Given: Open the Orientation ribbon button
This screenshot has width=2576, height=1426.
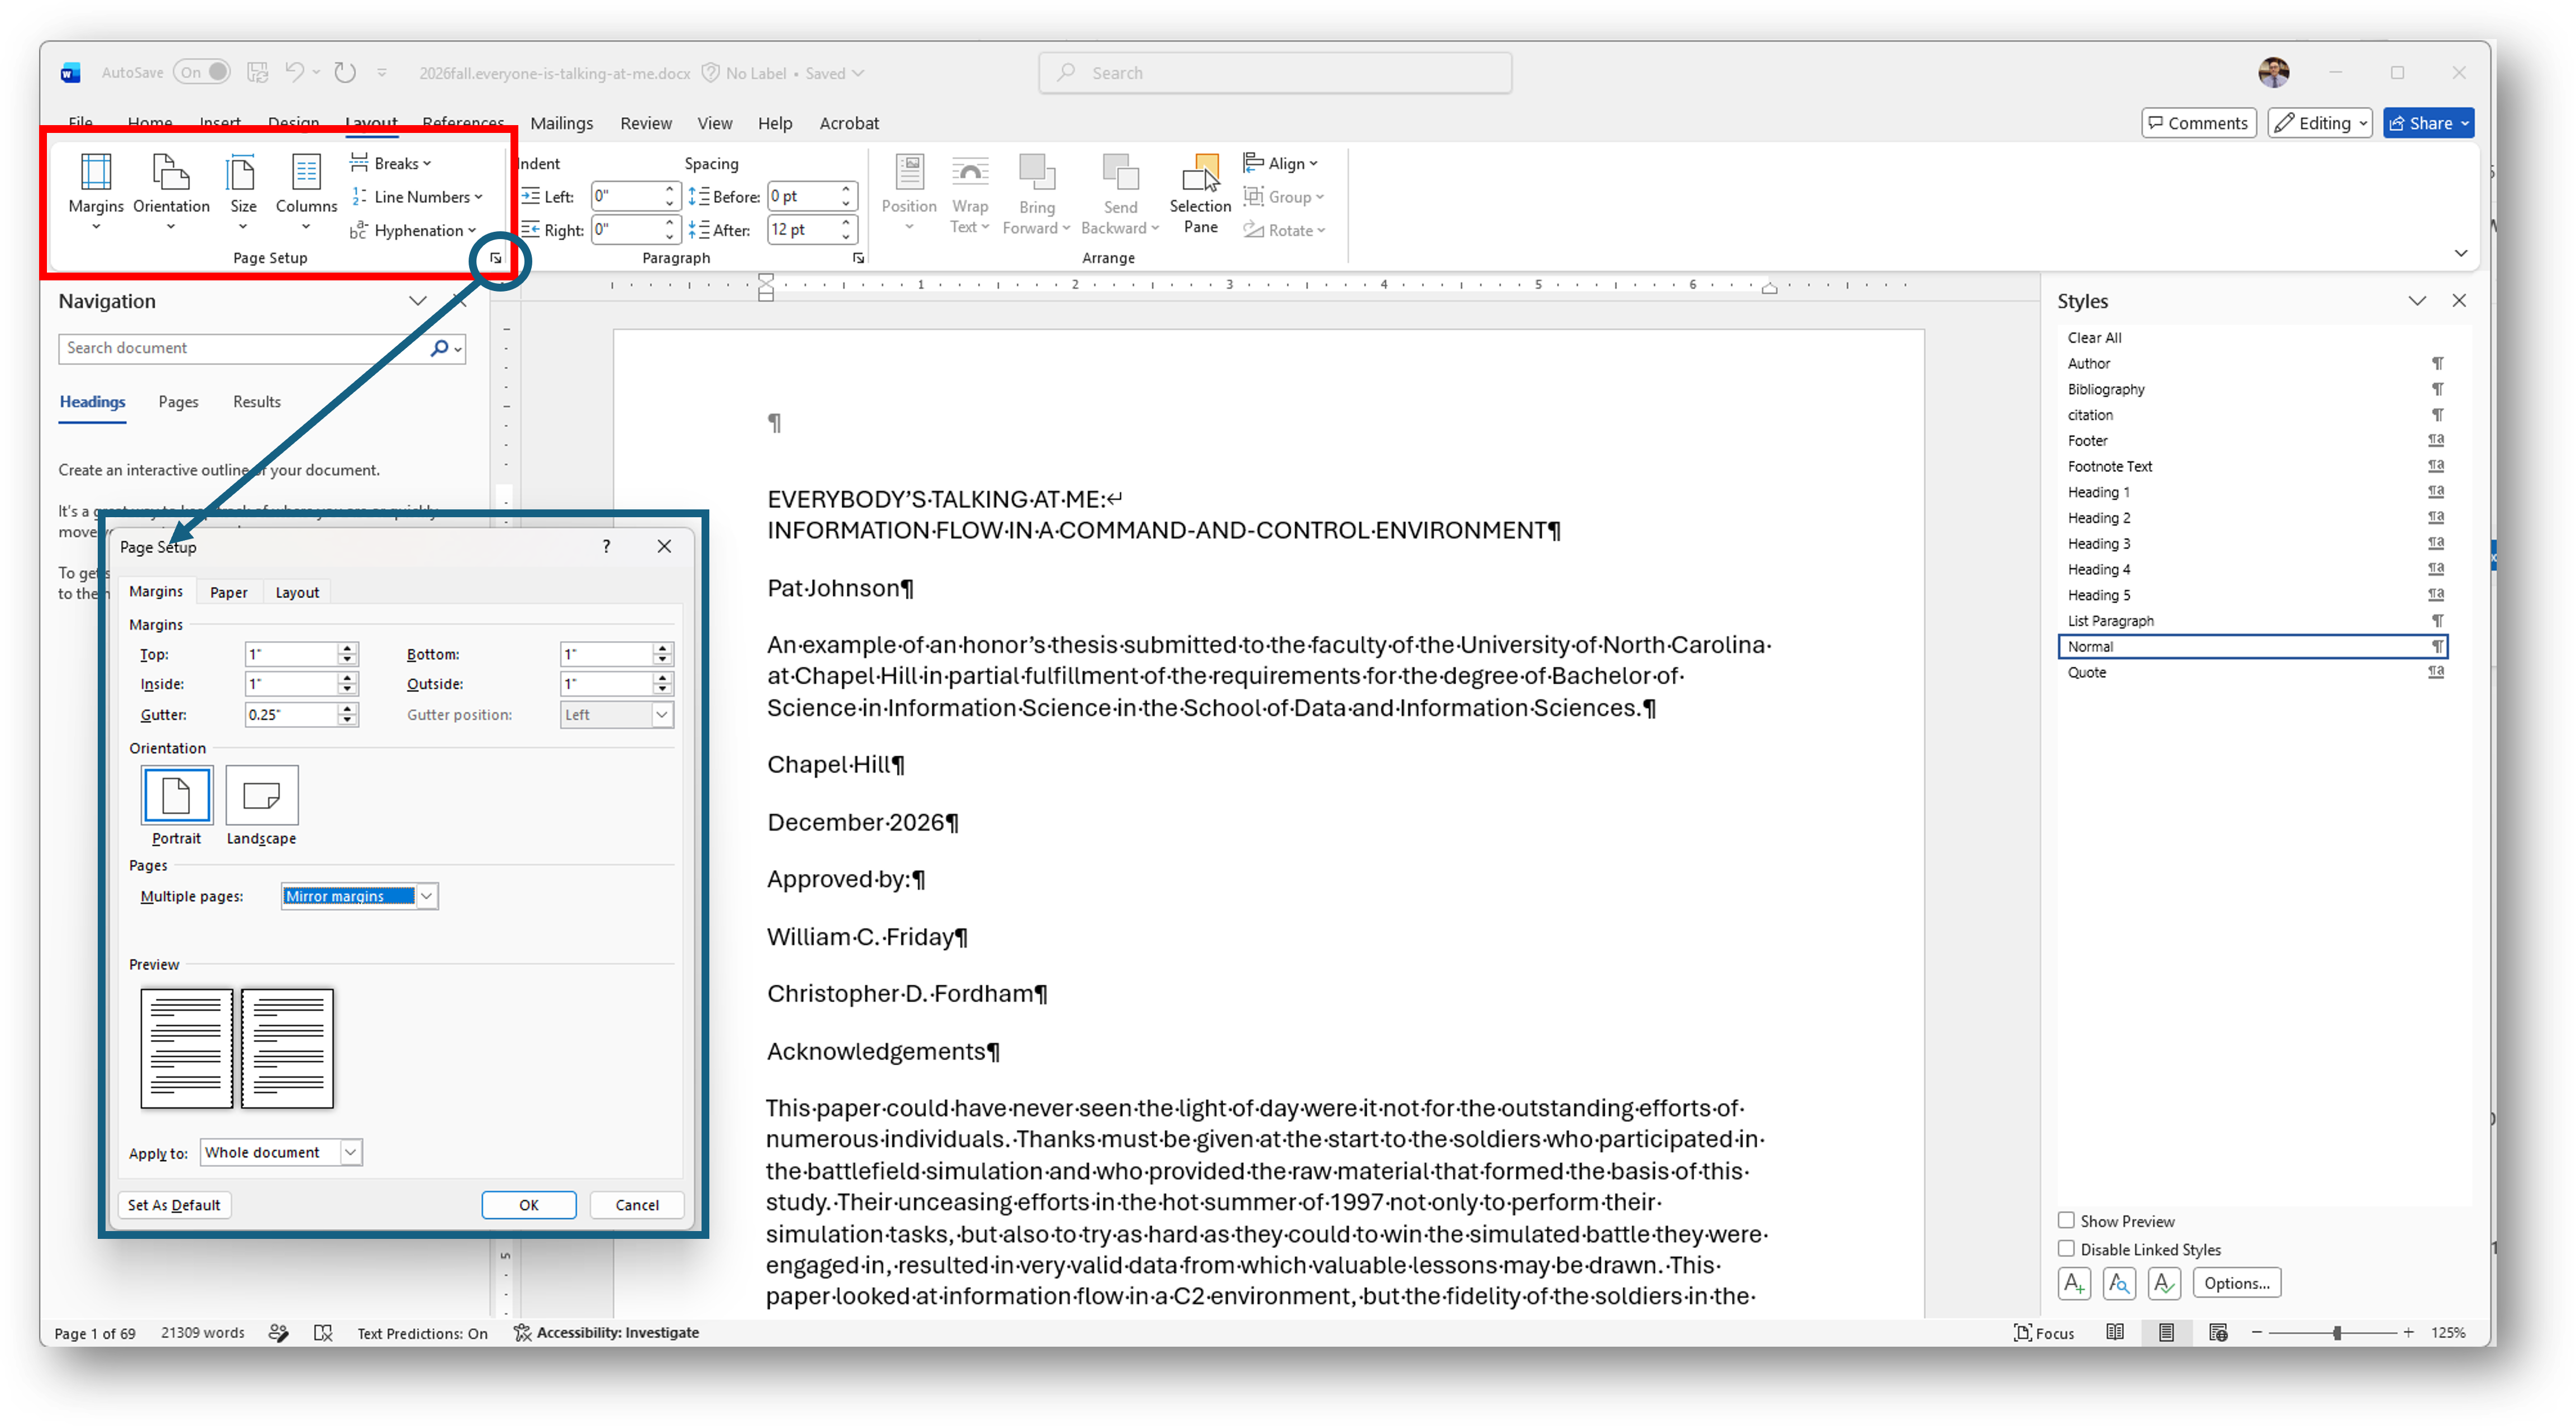Looking at the screenshot, I should [171, 193].
